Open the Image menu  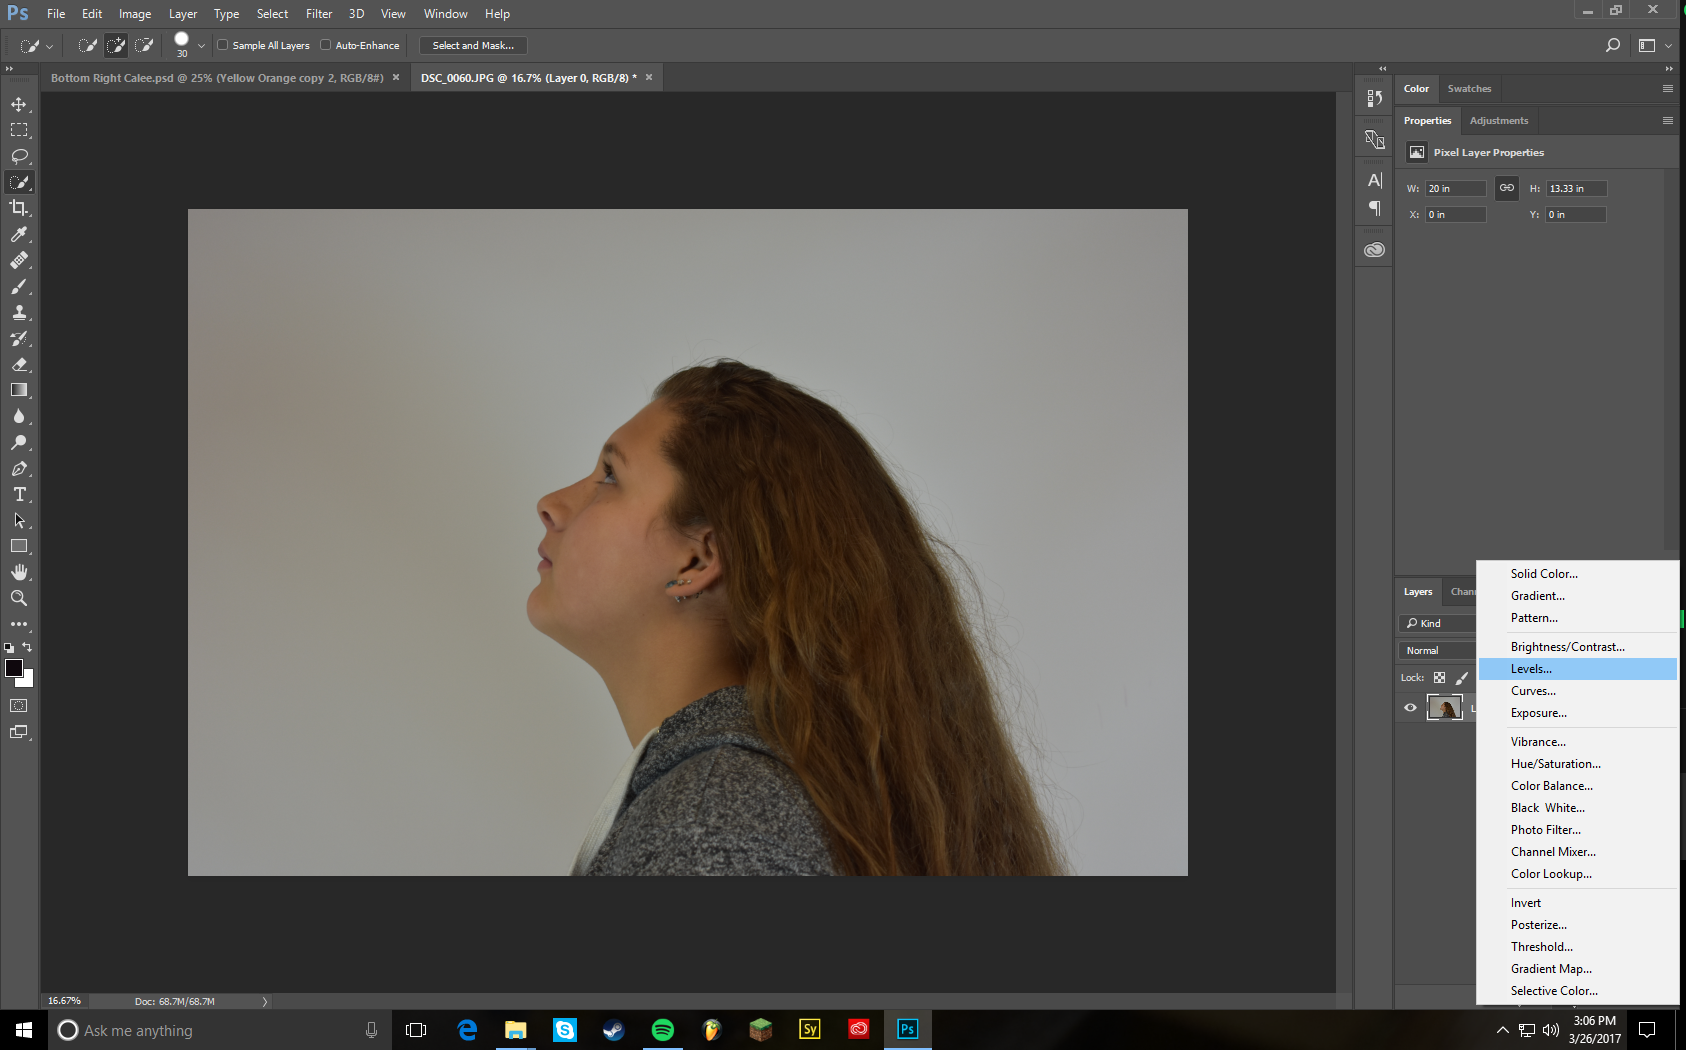pyautogui.click(x=135, y=14)
